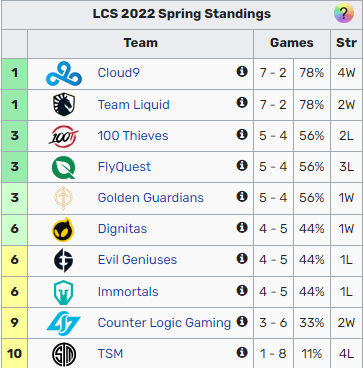Click the Cloud9 team logo
Screen dimensions: 364x368
point(64,73)
